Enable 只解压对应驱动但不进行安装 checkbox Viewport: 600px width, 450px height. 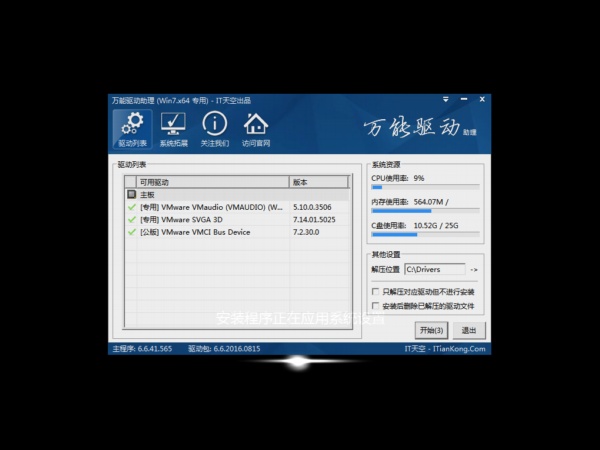coord(375,292)
